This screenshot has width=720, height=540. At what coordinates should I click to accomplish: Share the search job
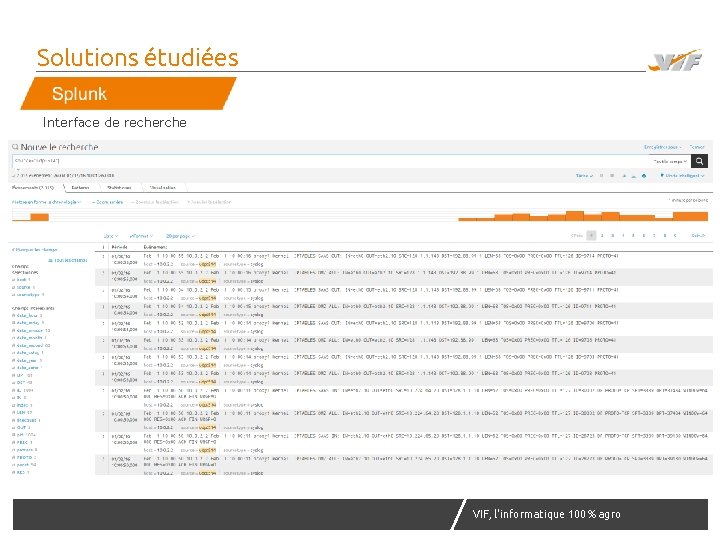click(624, 175)
